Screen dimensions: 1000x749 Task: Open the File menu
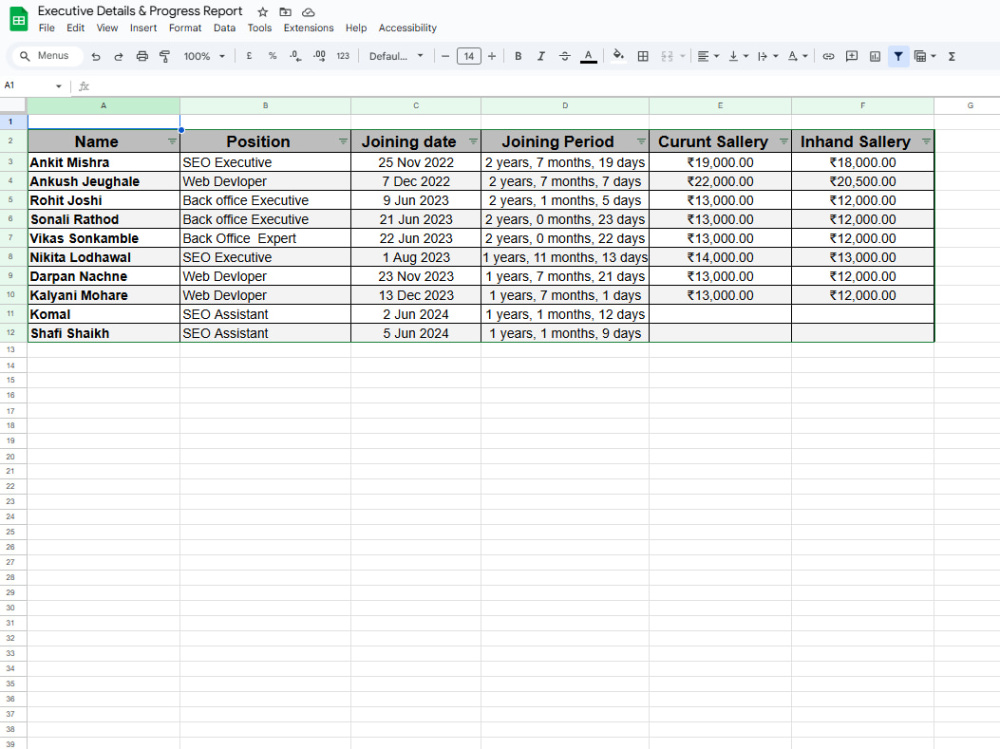tap(47, 28)
